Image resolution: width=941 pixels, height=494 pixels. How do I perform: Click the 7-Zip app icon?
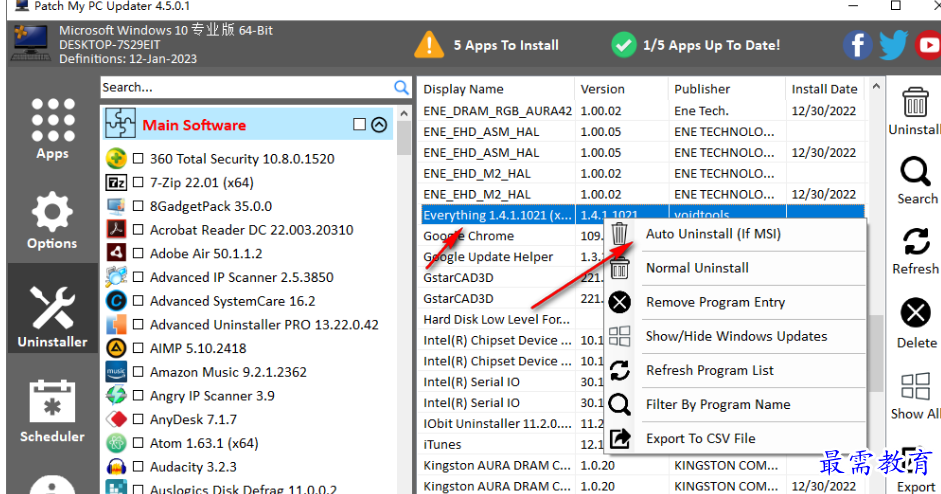point(116,182)
